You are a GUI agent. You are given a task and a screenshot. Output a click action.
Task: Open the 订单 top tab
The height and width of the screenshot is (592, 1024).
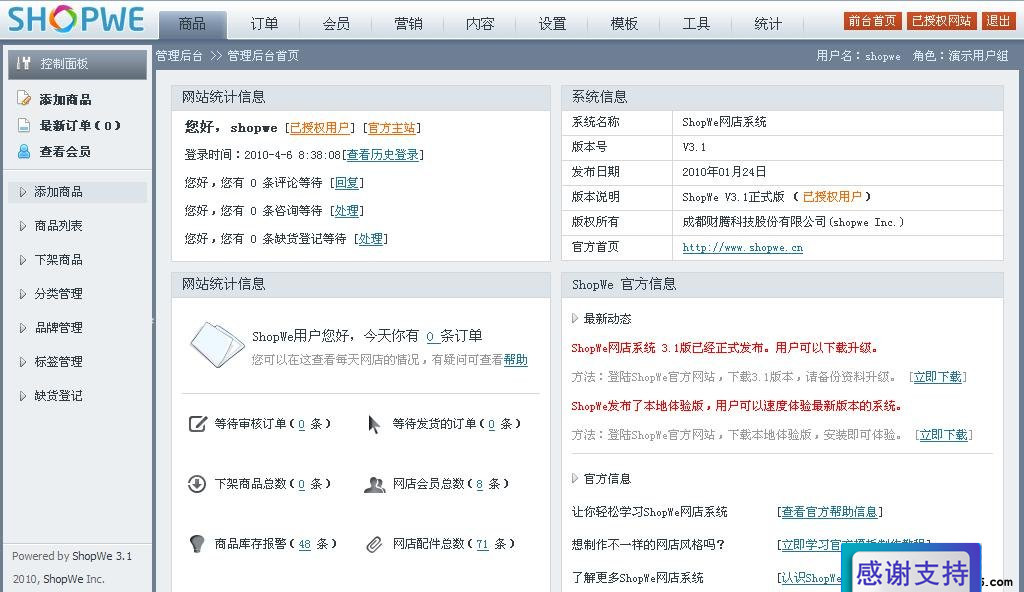tap(264, 25)
